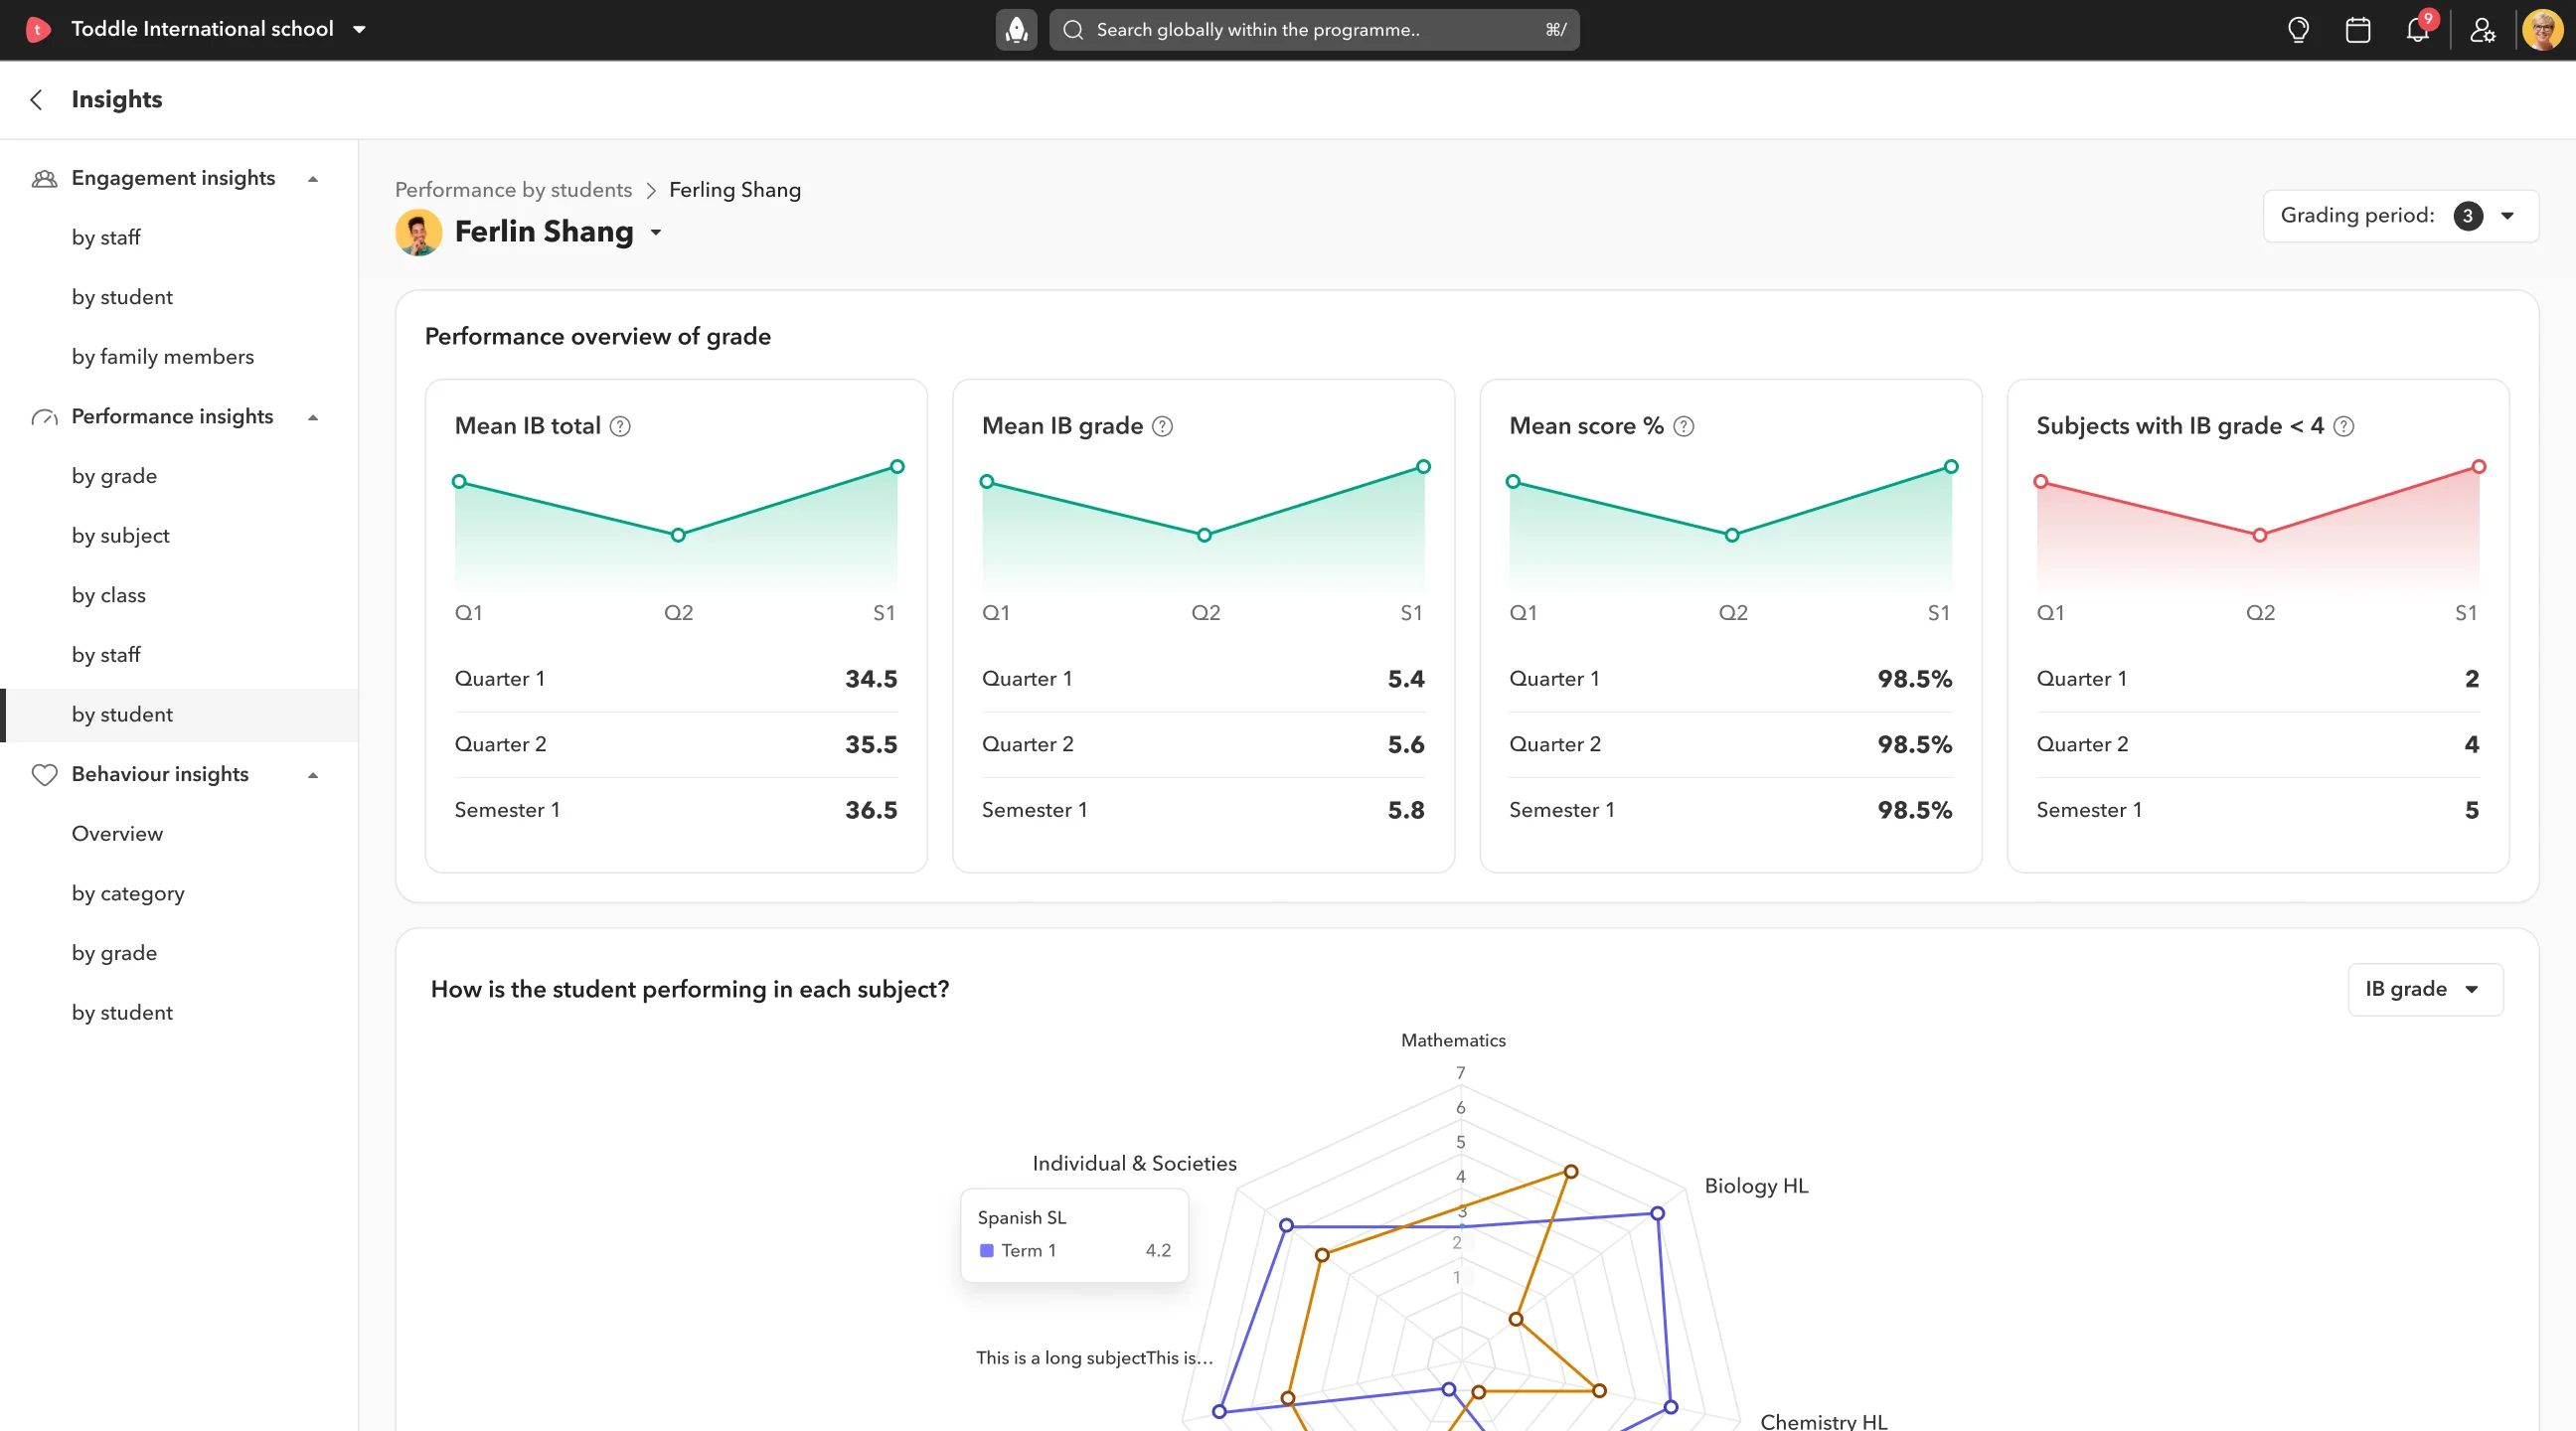Click the Toddle logo icon

37,29
